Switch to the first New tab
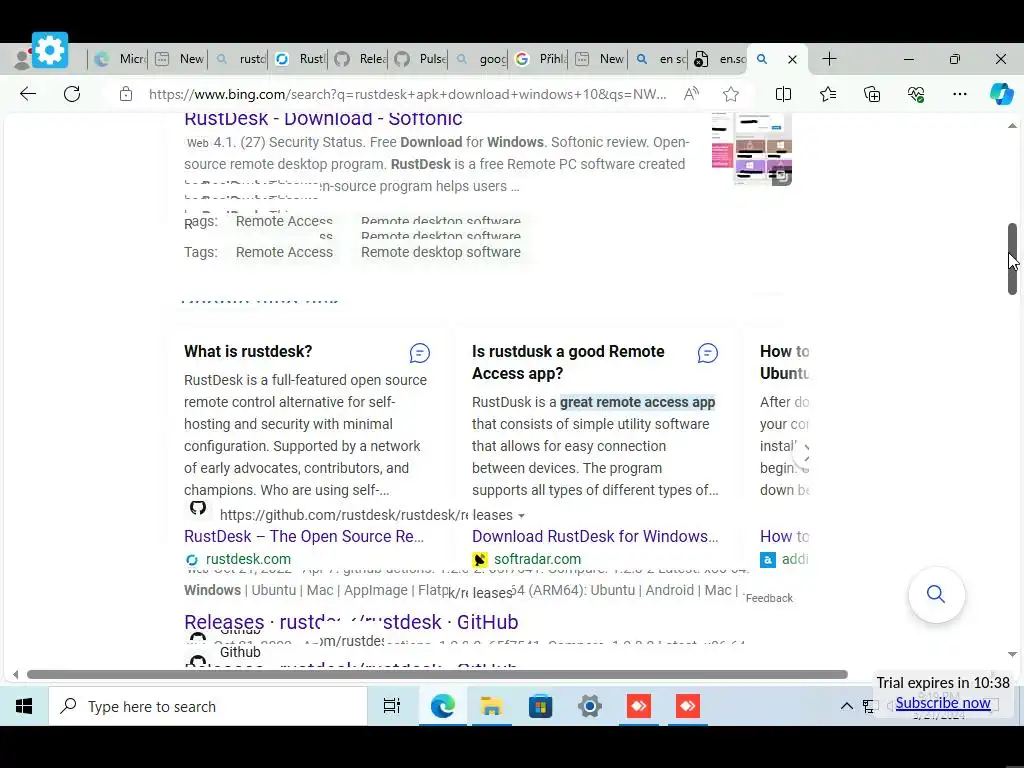Image resolution: width=1024 pixels, height=768 pixels. (x=180, y=59)
